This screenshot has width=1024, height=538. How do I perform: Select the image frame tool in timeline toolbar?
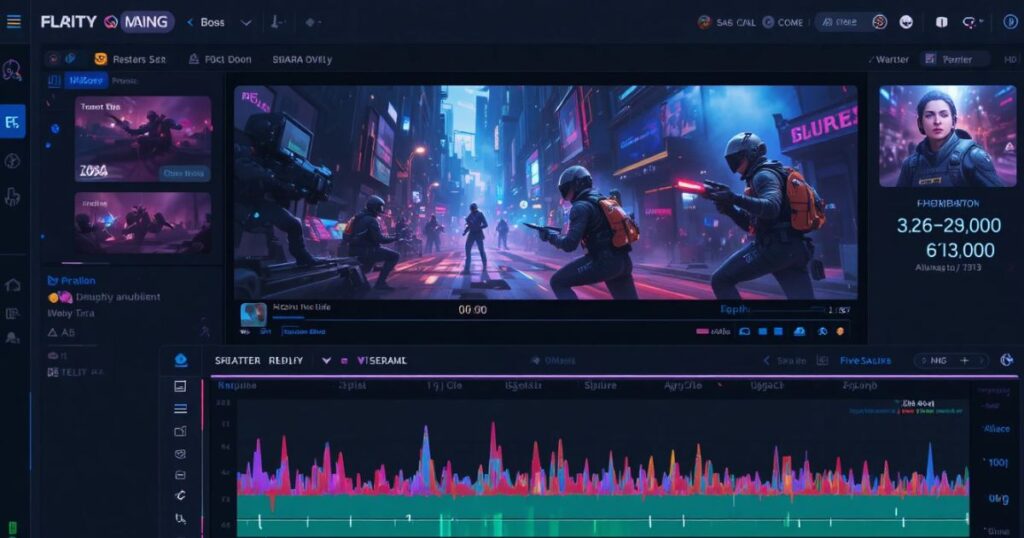pyautogui.click(x=180, y=387)
